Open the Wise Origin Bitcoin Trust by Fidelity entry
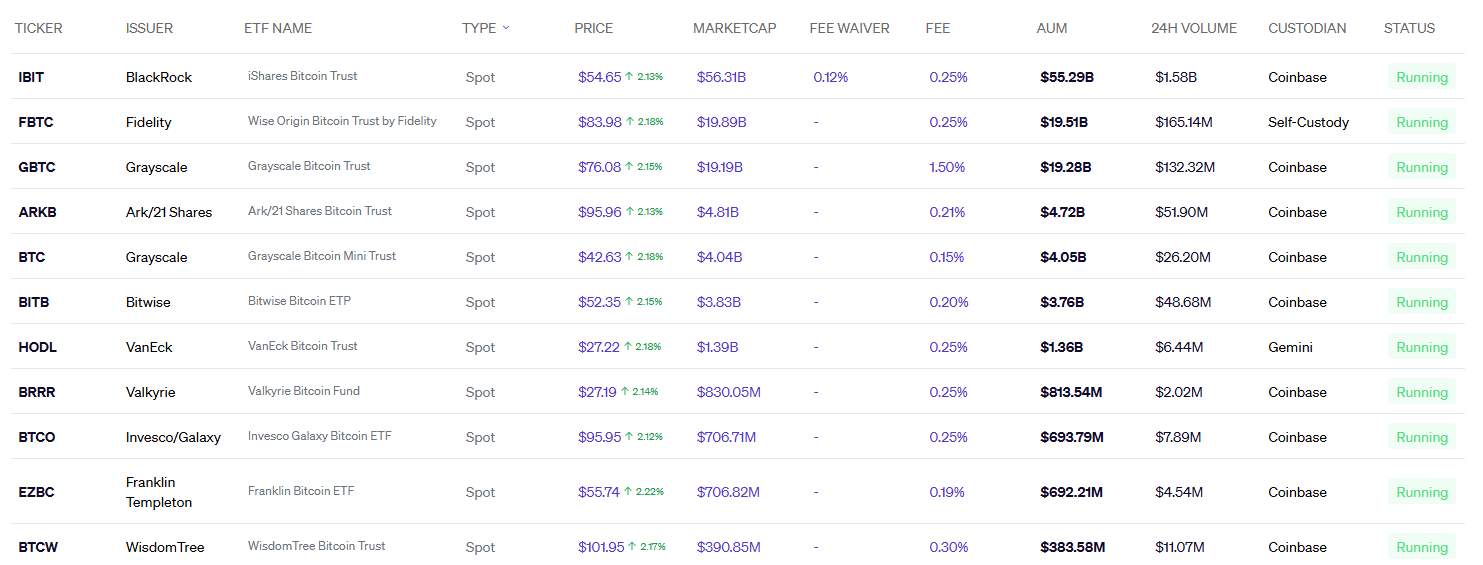1483x565 pixels. pyautogui.click(x=342, y=121)
